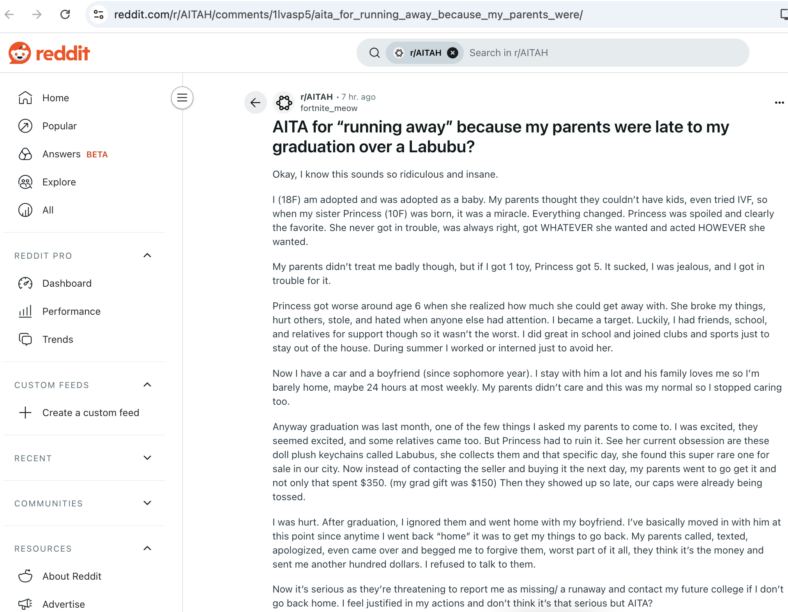Open user fortnite_meow profile

pyautogui.click(x=329, y=108)
